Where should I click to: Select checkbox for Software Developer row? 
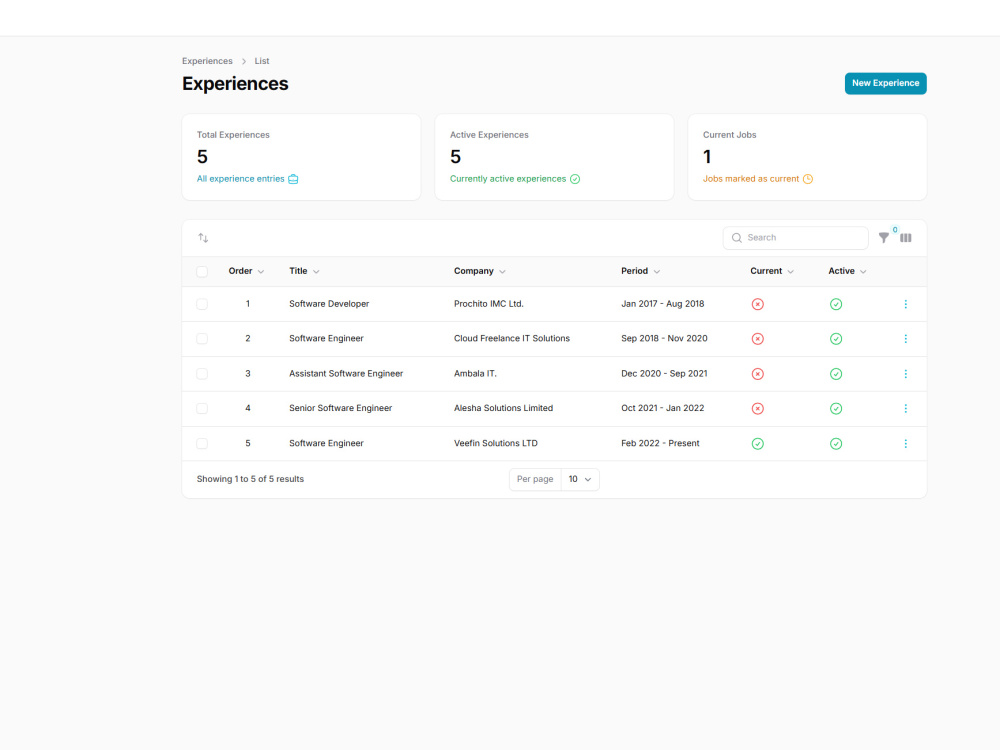pyautogui.click(x=202, y=304)
